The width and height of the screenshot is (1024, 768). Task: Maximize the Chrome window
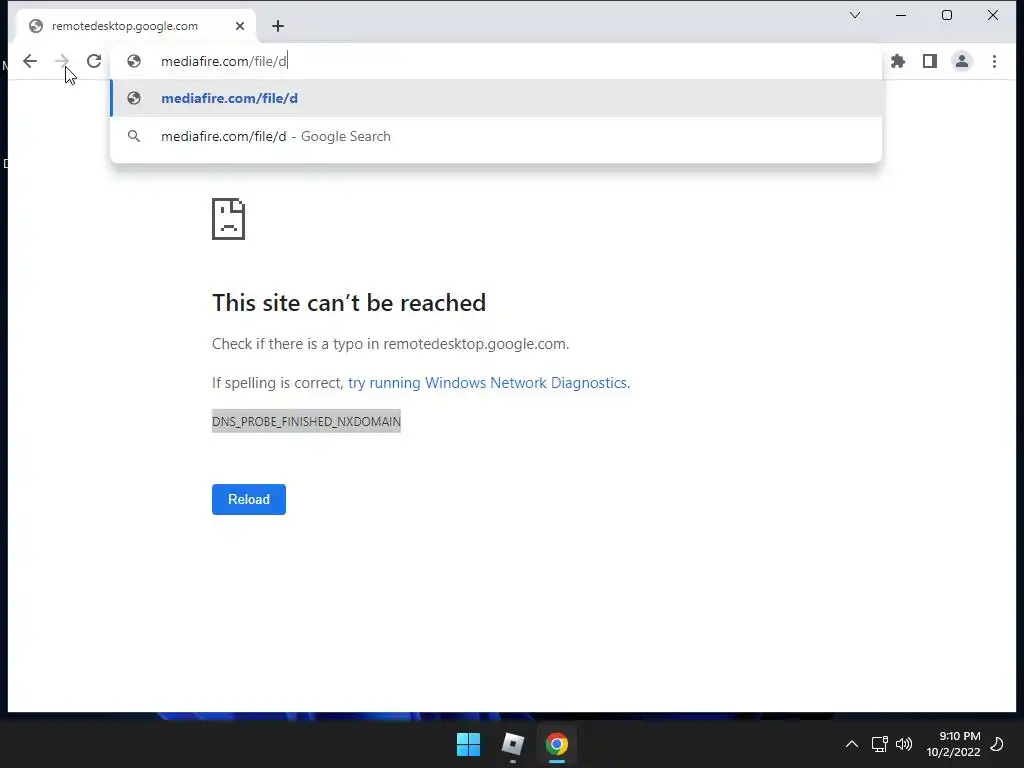[x=947, y=15]
